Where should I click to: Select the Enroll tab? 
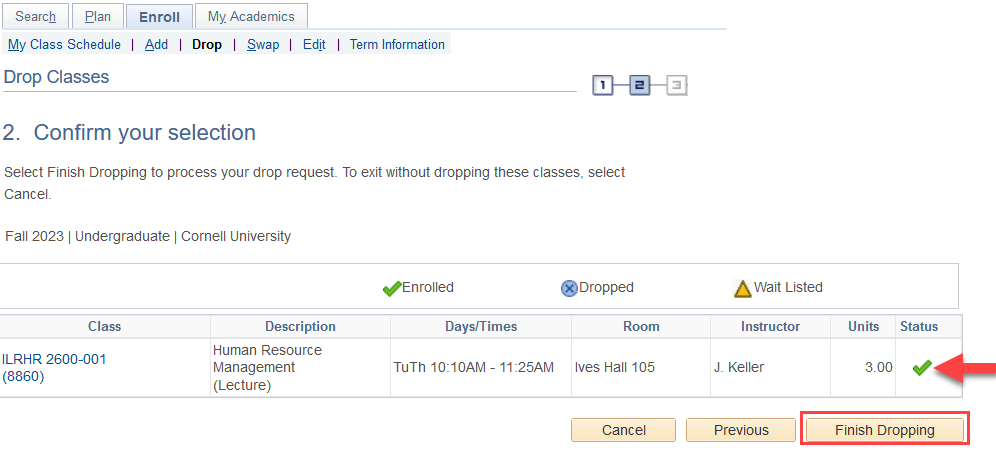click(159, 17)
